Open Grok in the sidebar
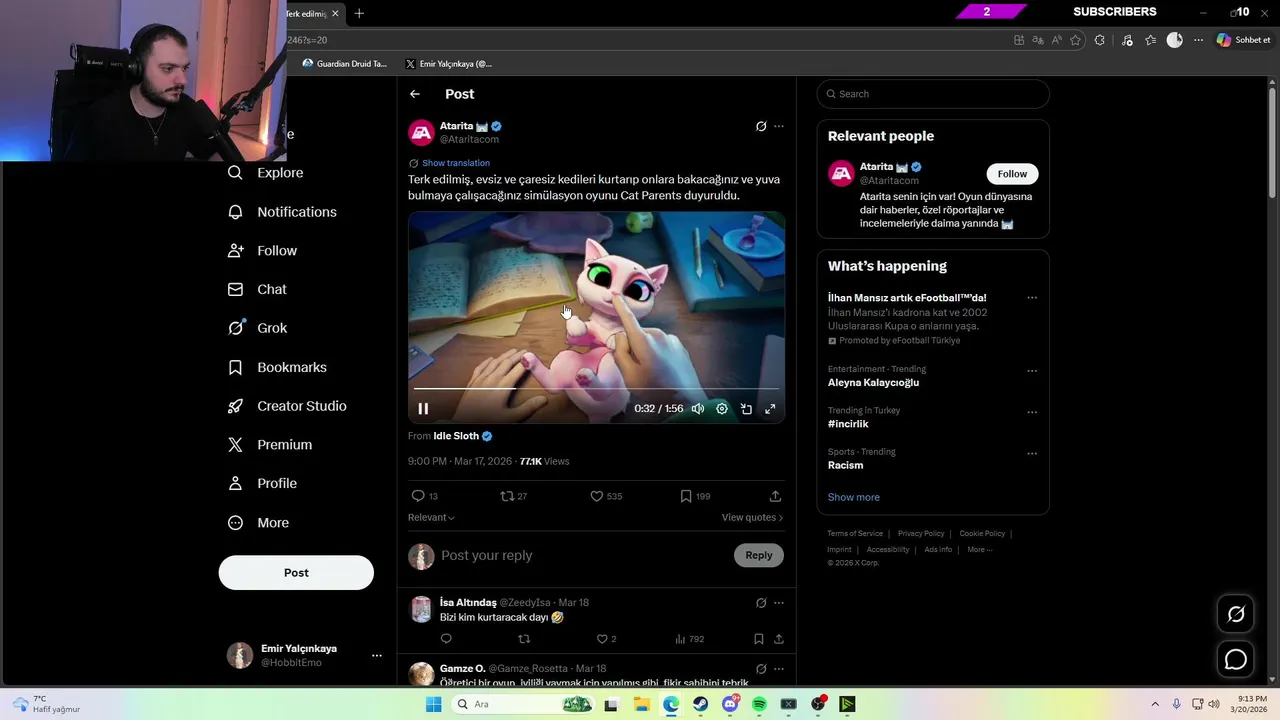 (258, 328)
